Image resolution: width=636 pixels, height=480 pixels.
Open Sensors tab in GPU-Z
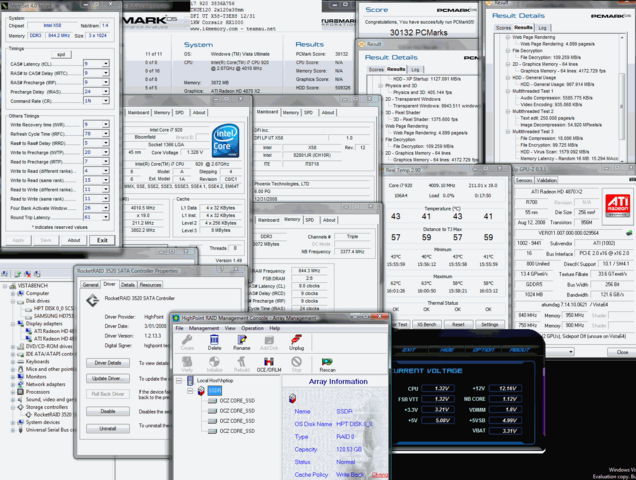(524, 180)
